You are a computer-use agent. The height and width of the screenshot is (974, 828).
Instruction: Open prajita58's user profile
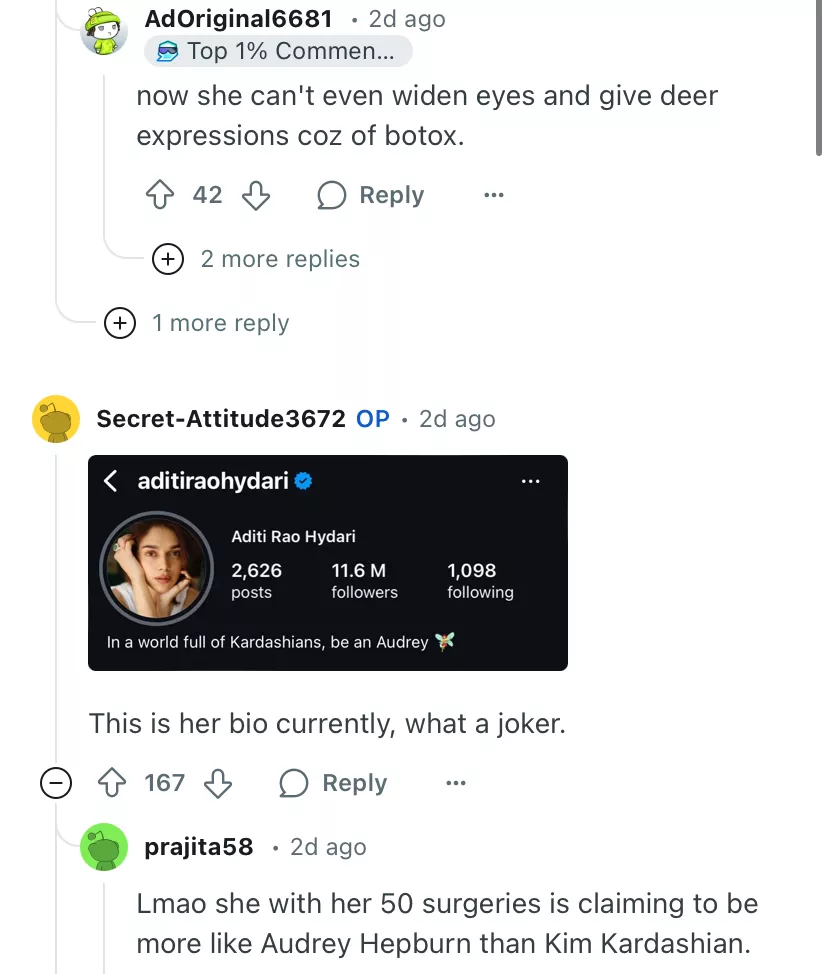(198, 847)
